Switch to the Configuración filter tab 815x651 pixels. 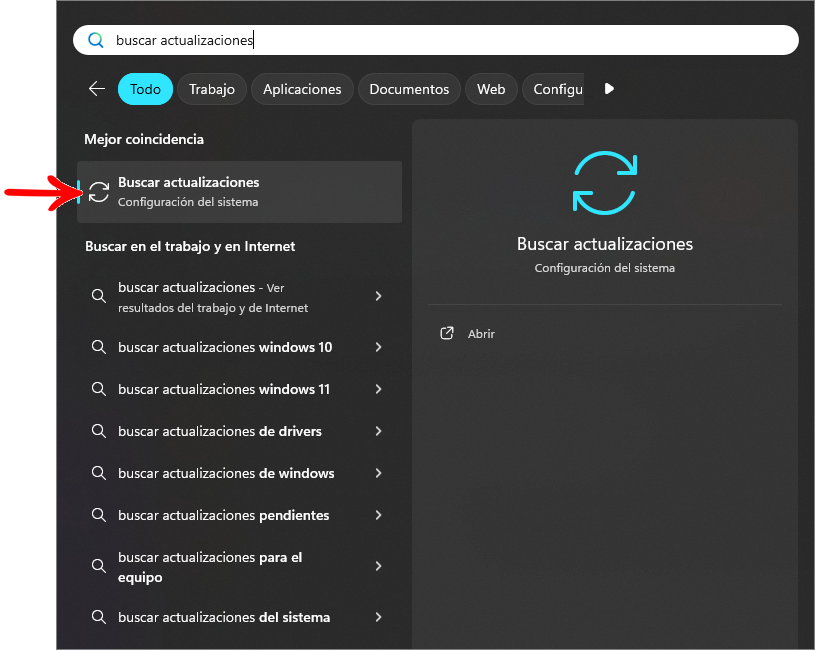(554, 89)
